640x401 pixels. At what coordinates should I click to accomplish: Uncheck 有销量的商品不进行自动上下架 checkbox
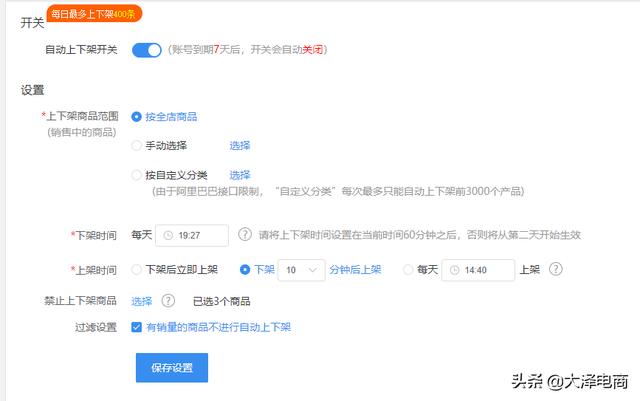pyautogui.click(x=137, y=327)
